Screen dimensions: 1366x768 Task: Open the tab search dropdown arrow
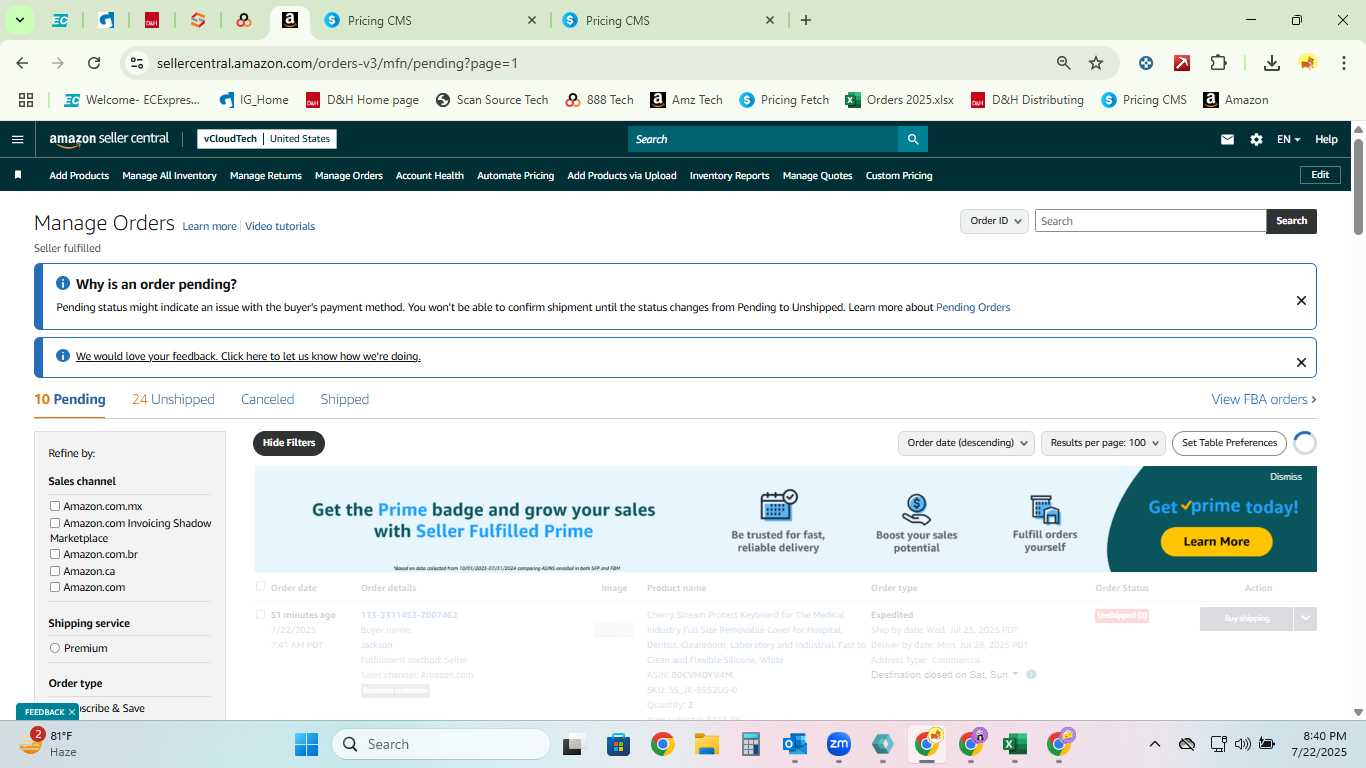pyautogui.click(x=19, y=20)
